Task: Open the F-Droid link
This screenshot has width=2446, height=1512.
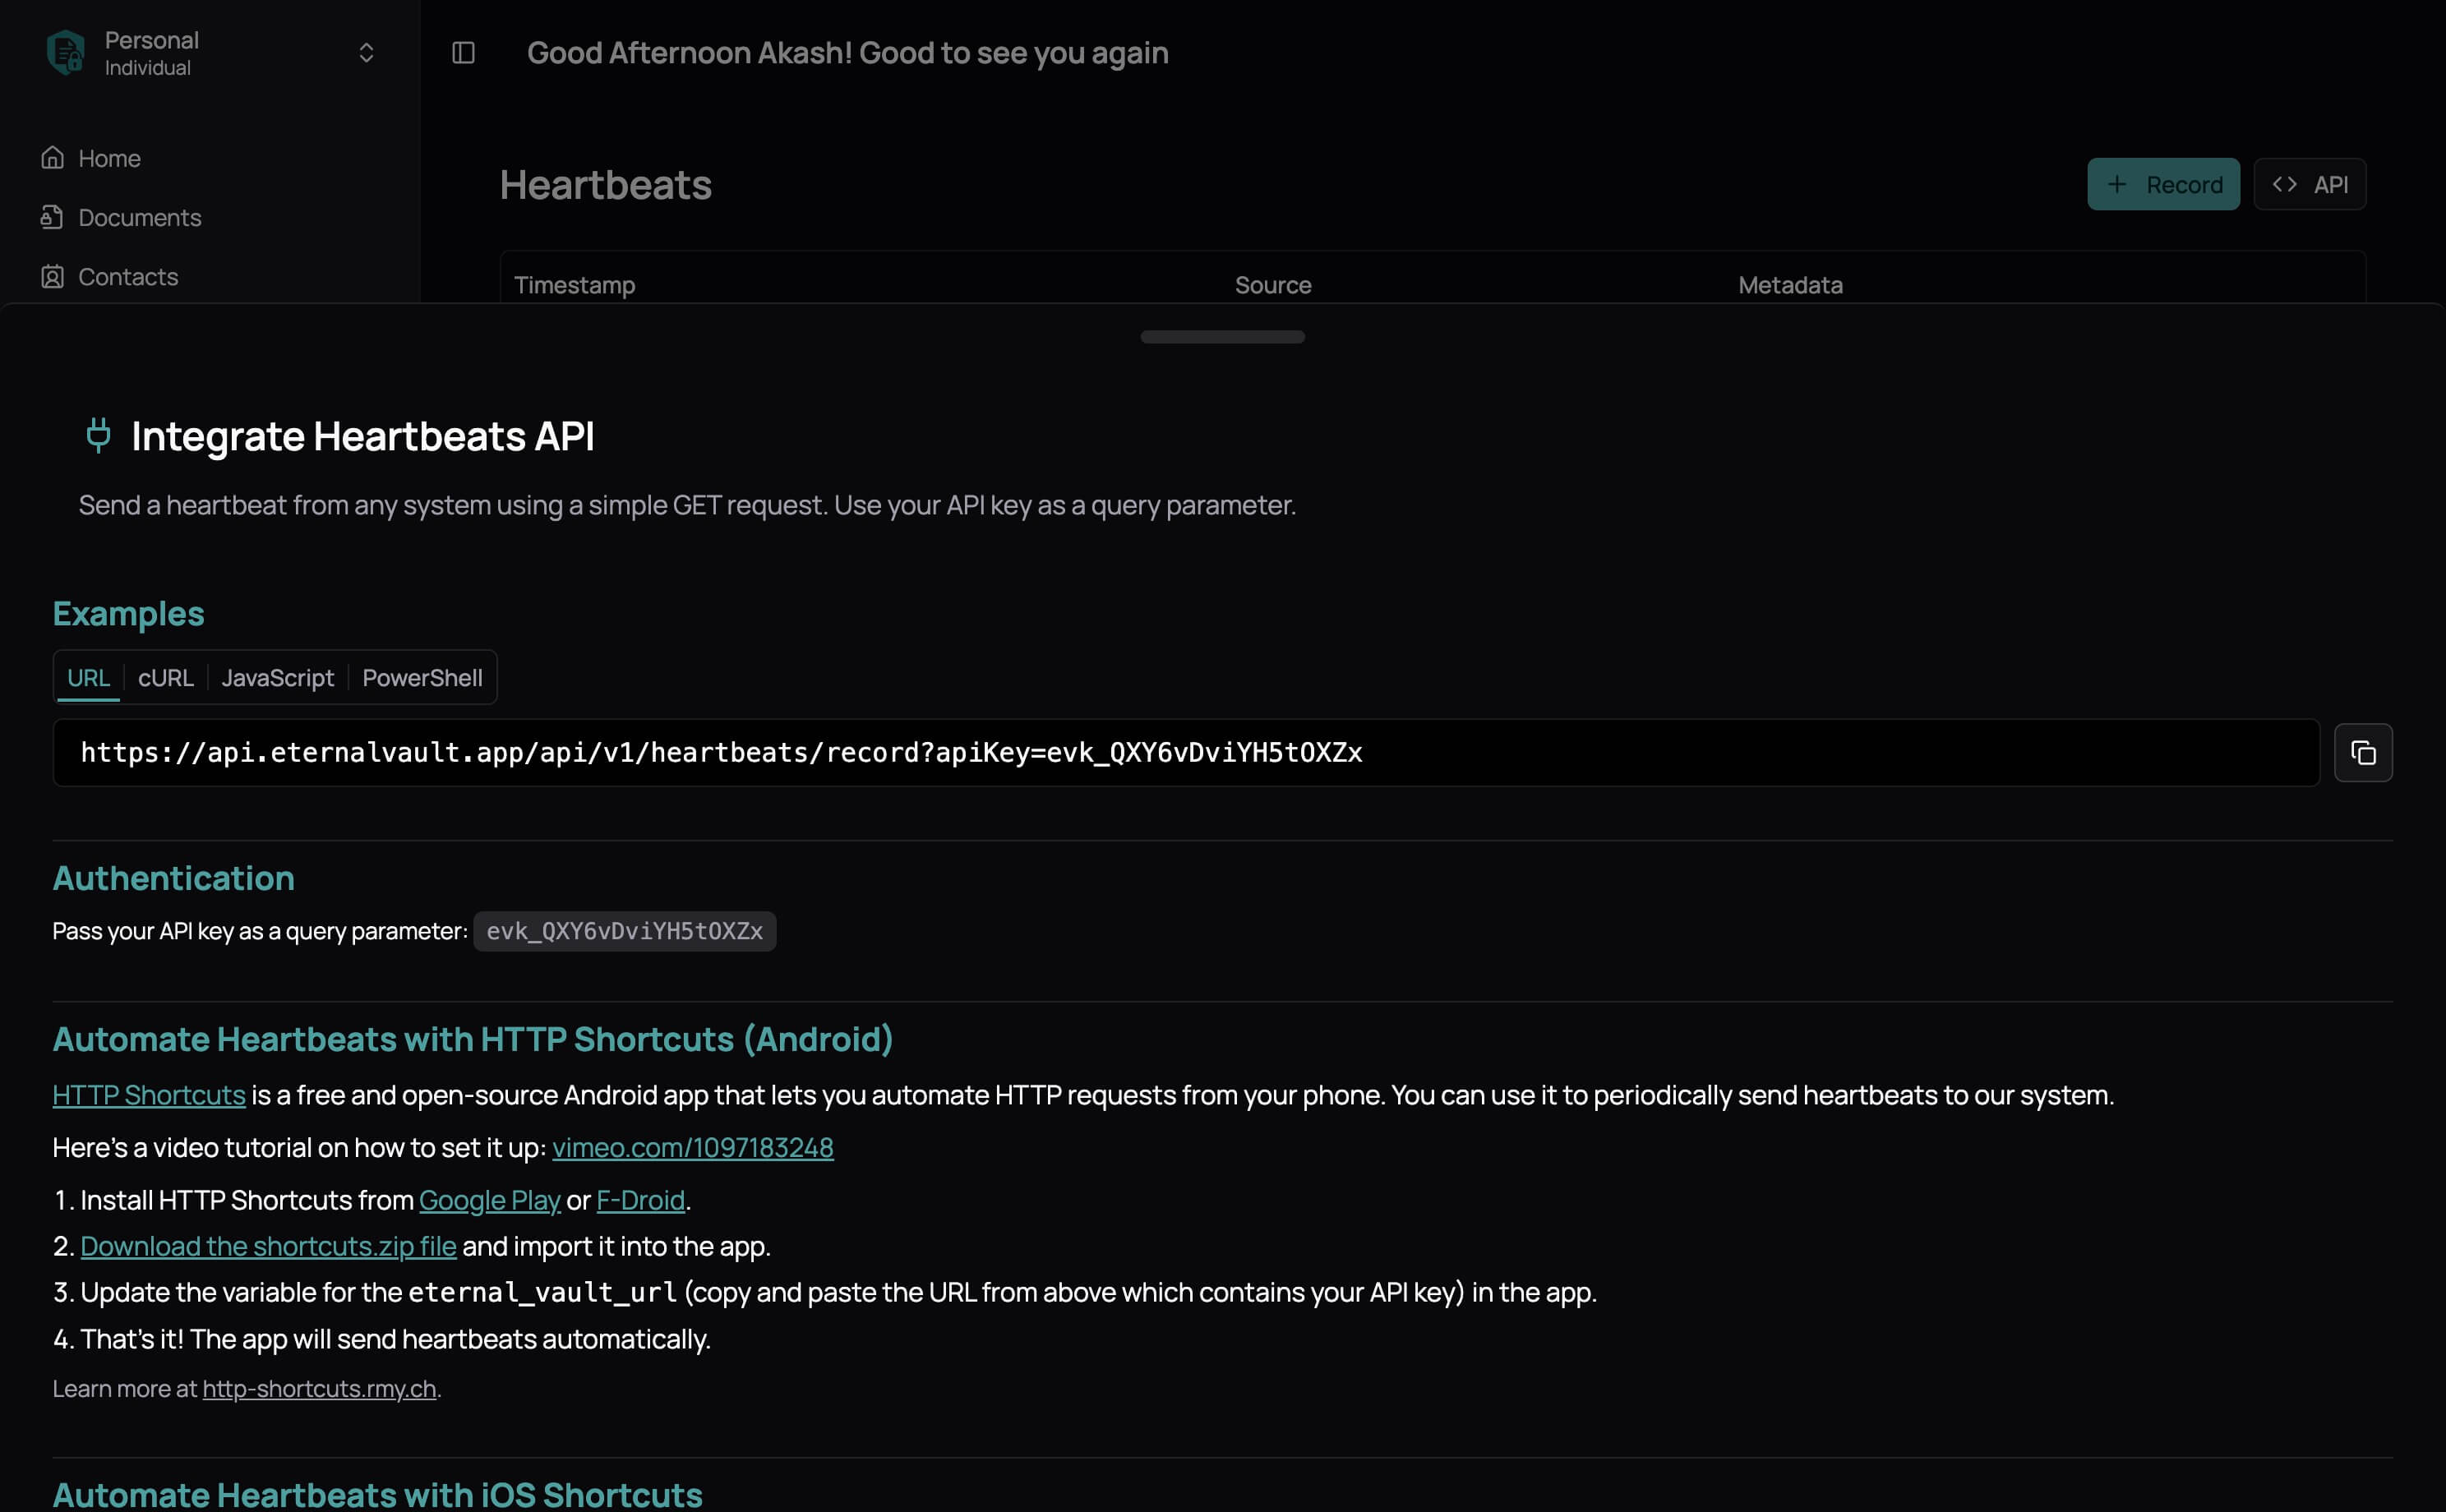Action: point(640,1200)
